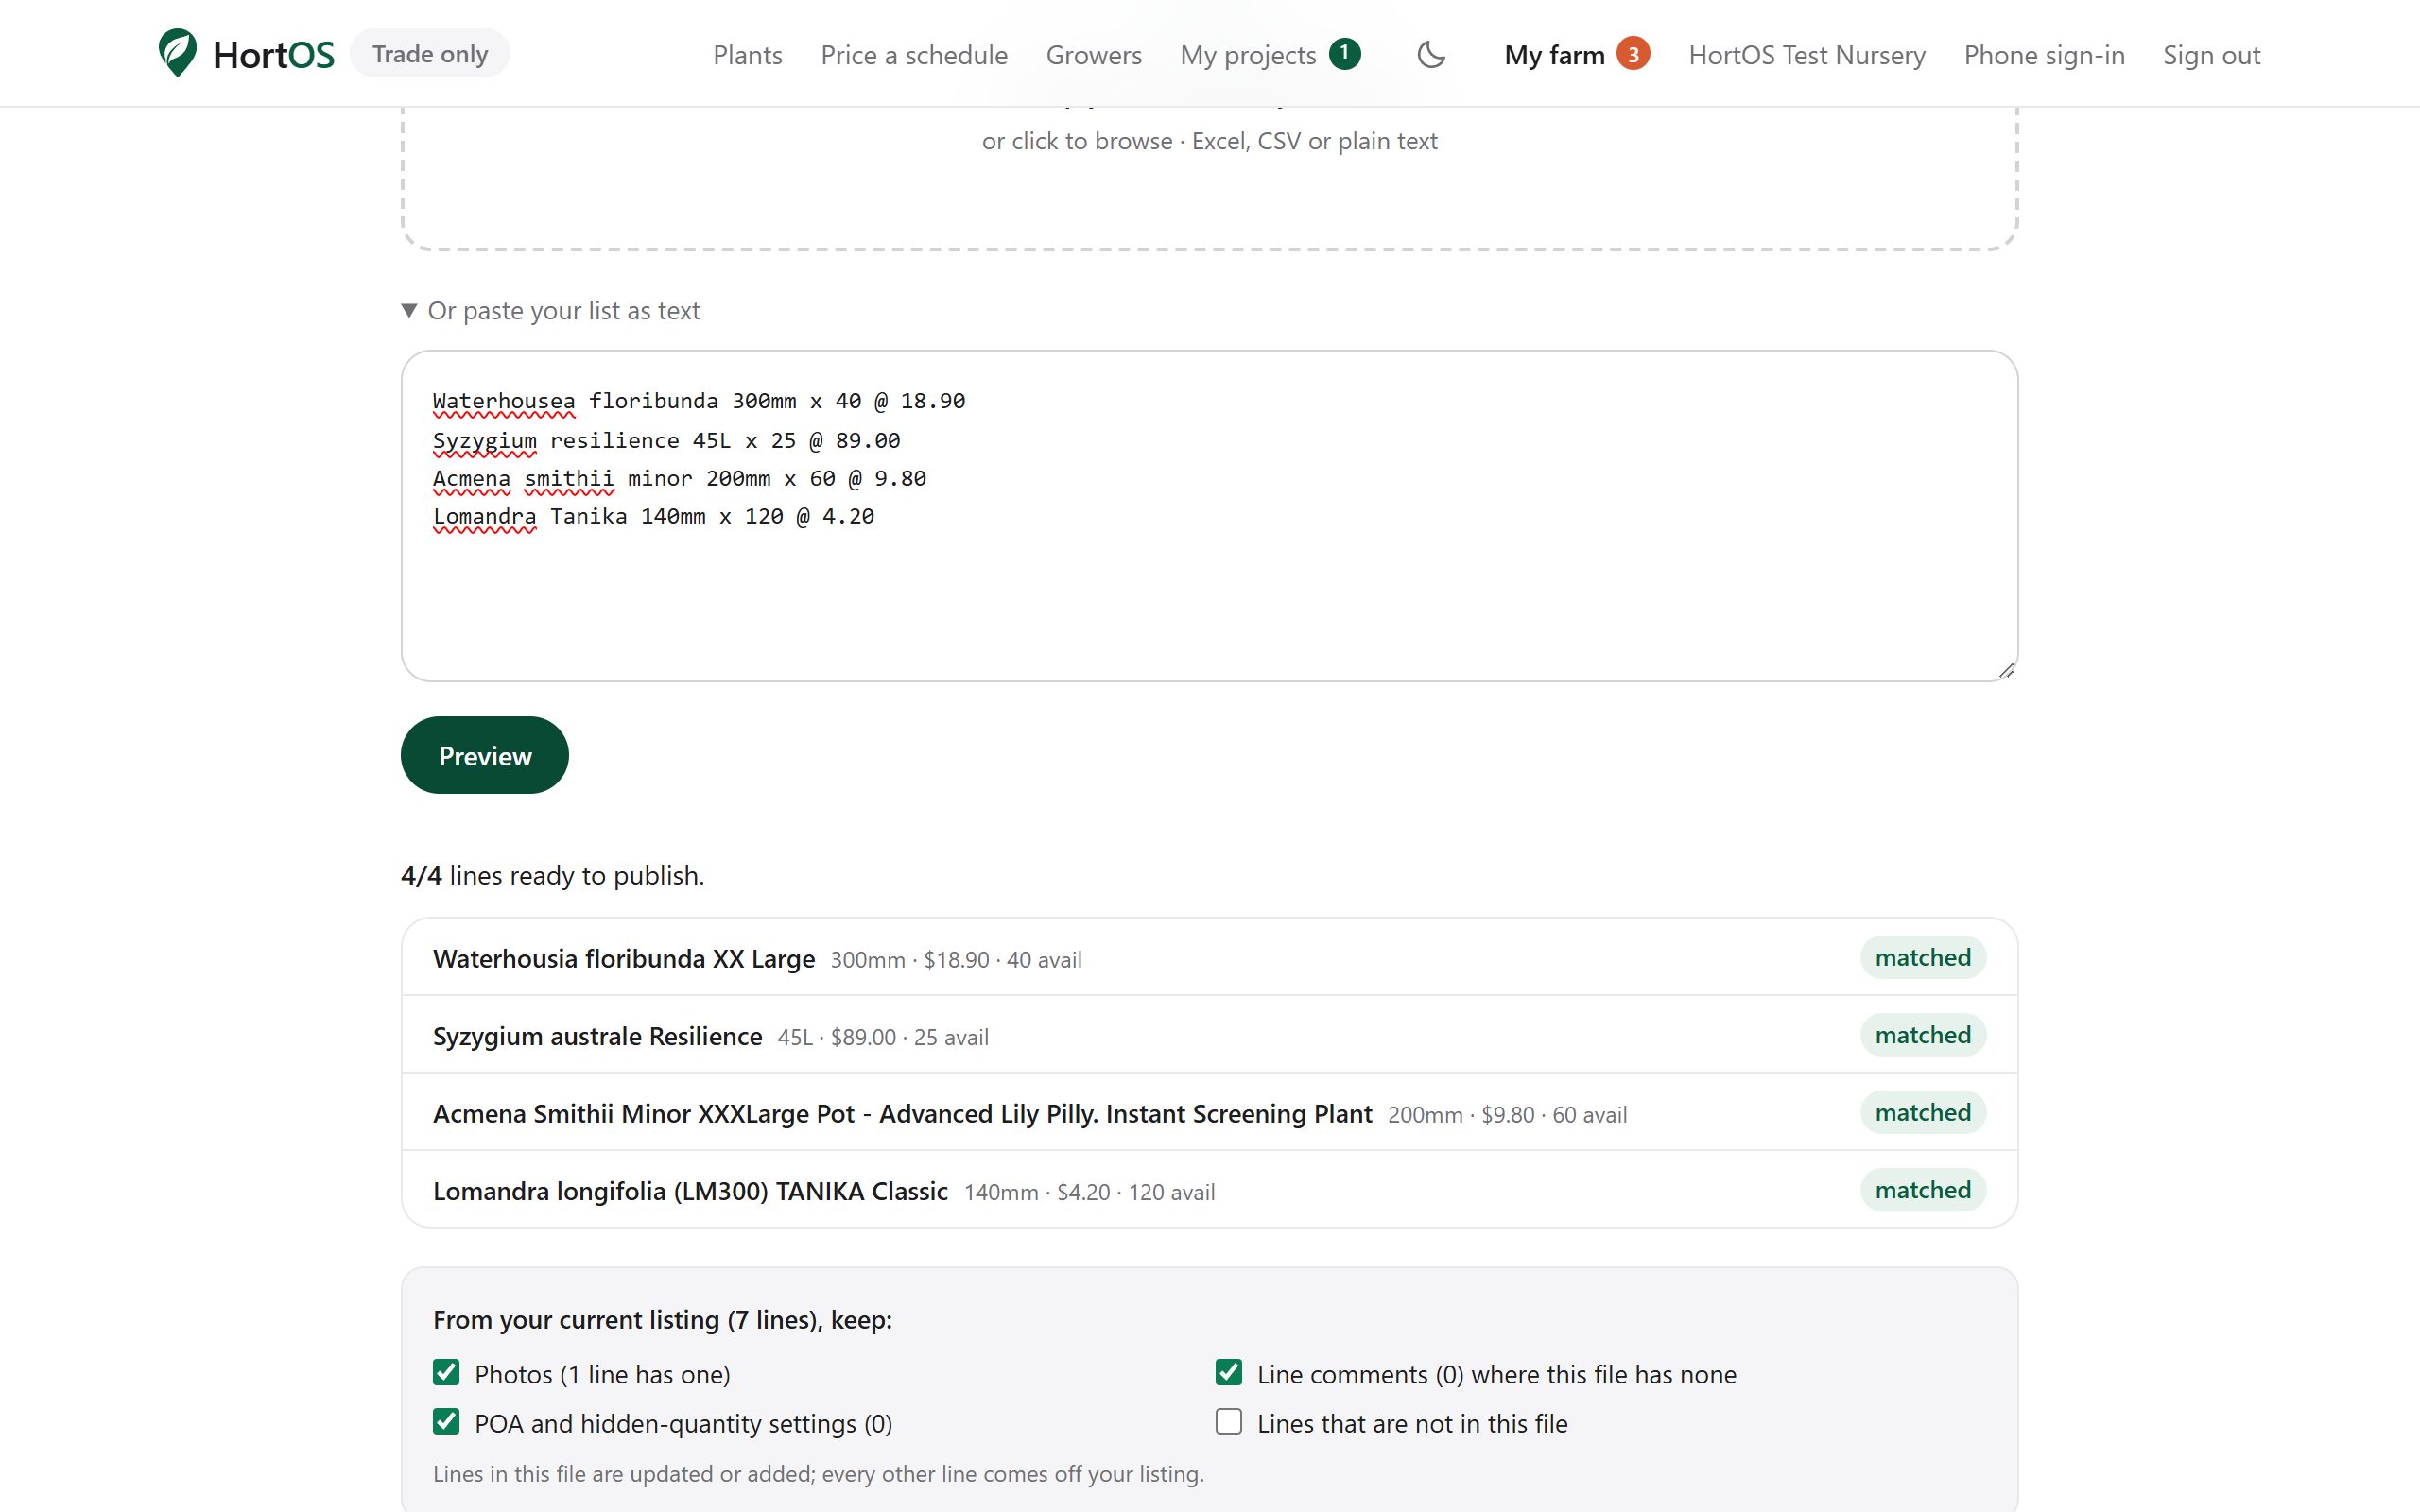Click Phone sign-in link
Image resolution: width=2420 pixels, height=1512 pixels.
2043,55
